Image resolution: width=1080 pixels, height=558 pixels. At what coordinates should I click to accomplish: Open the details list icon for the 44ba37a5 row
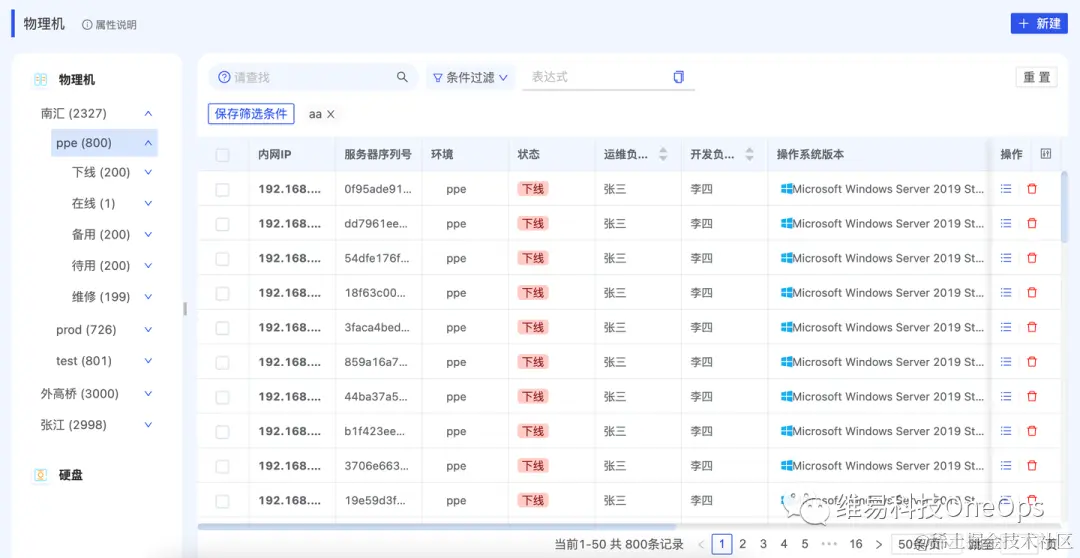click(1006, 396)
